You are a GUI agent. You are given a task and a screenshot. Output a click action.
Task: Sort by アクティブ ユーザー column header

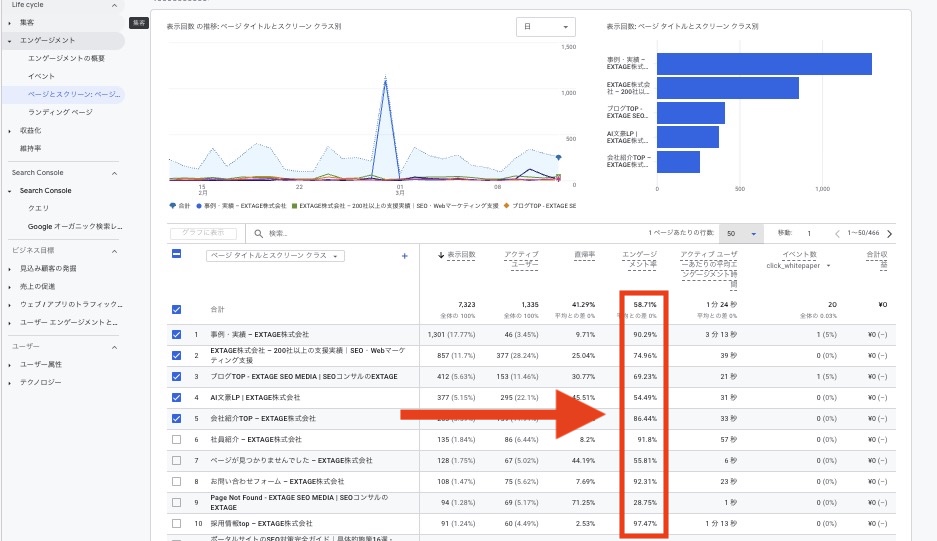click(x=521, y=259)
